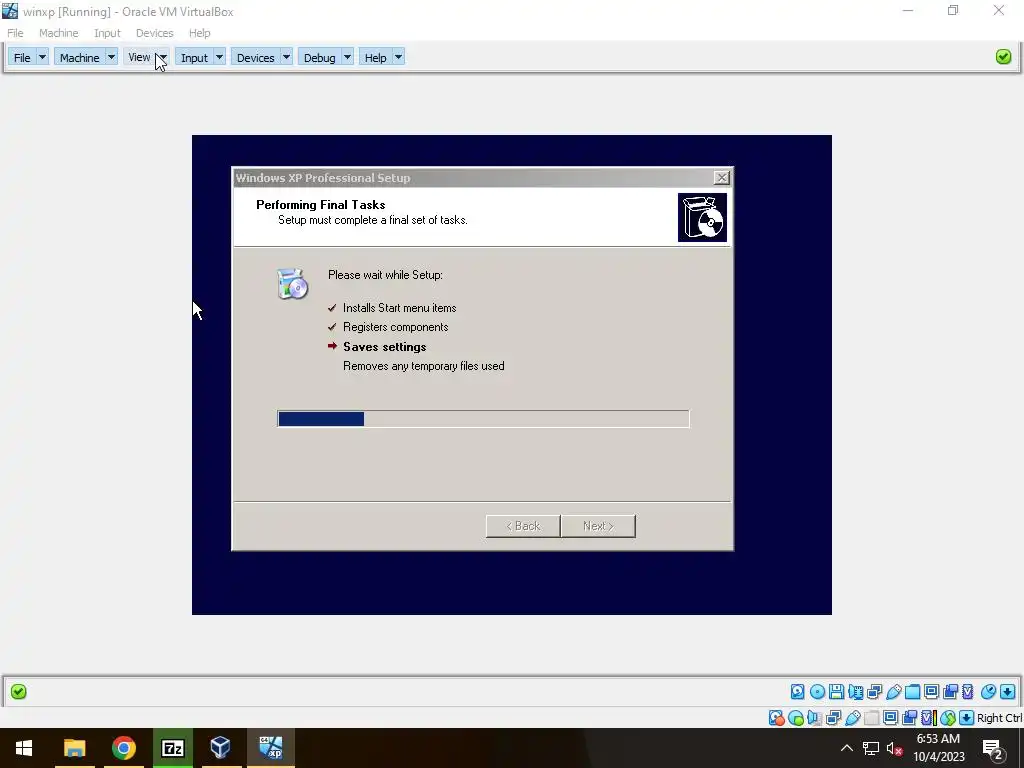Screen dimensions: 1024x768
Task: Click the greyed-out shared folders indicator
Action: click(871, 718)
